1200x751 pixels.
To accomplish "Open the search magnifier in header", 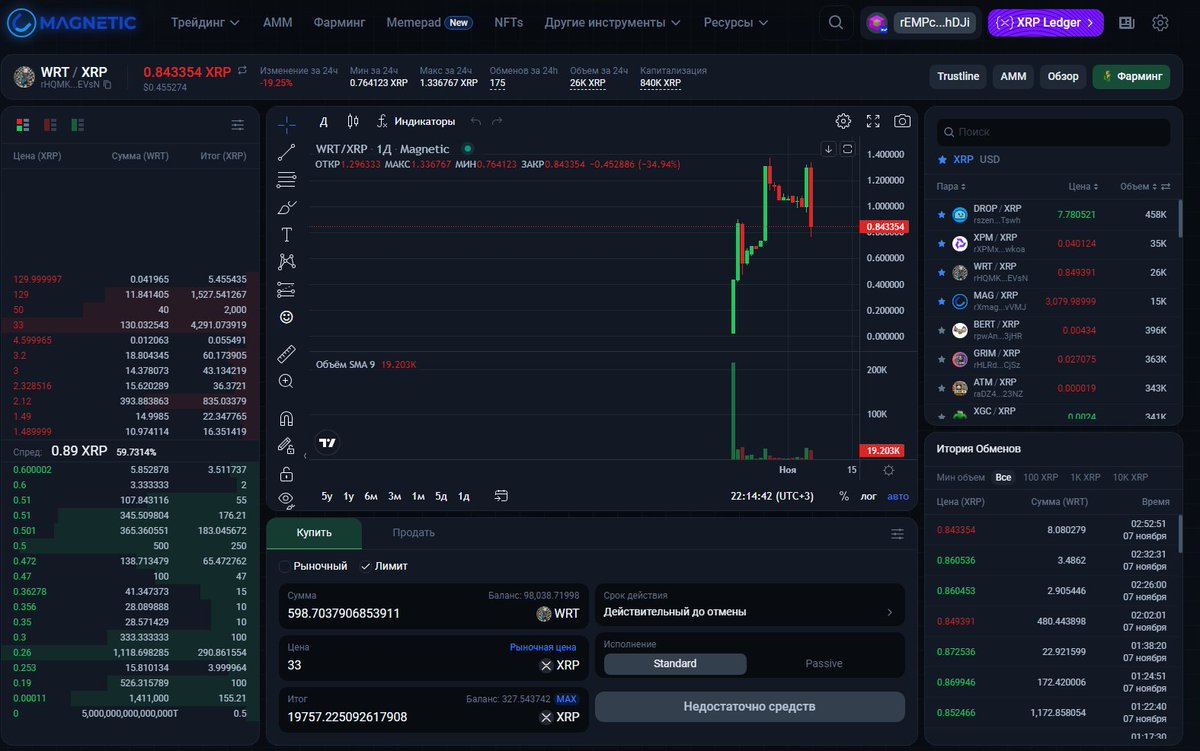I will click(835, 22).
